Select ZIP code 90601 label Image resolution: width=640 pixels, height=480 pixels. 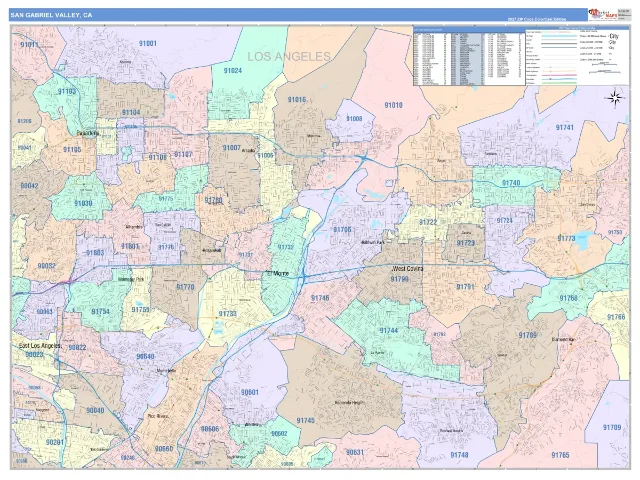tap(249, 393)
